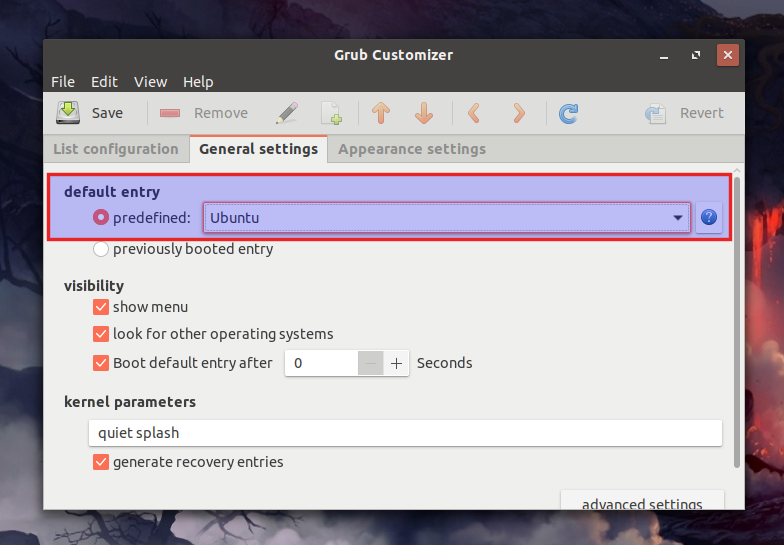Disable generate recovery entries checkbox

[x=101, y=462]
